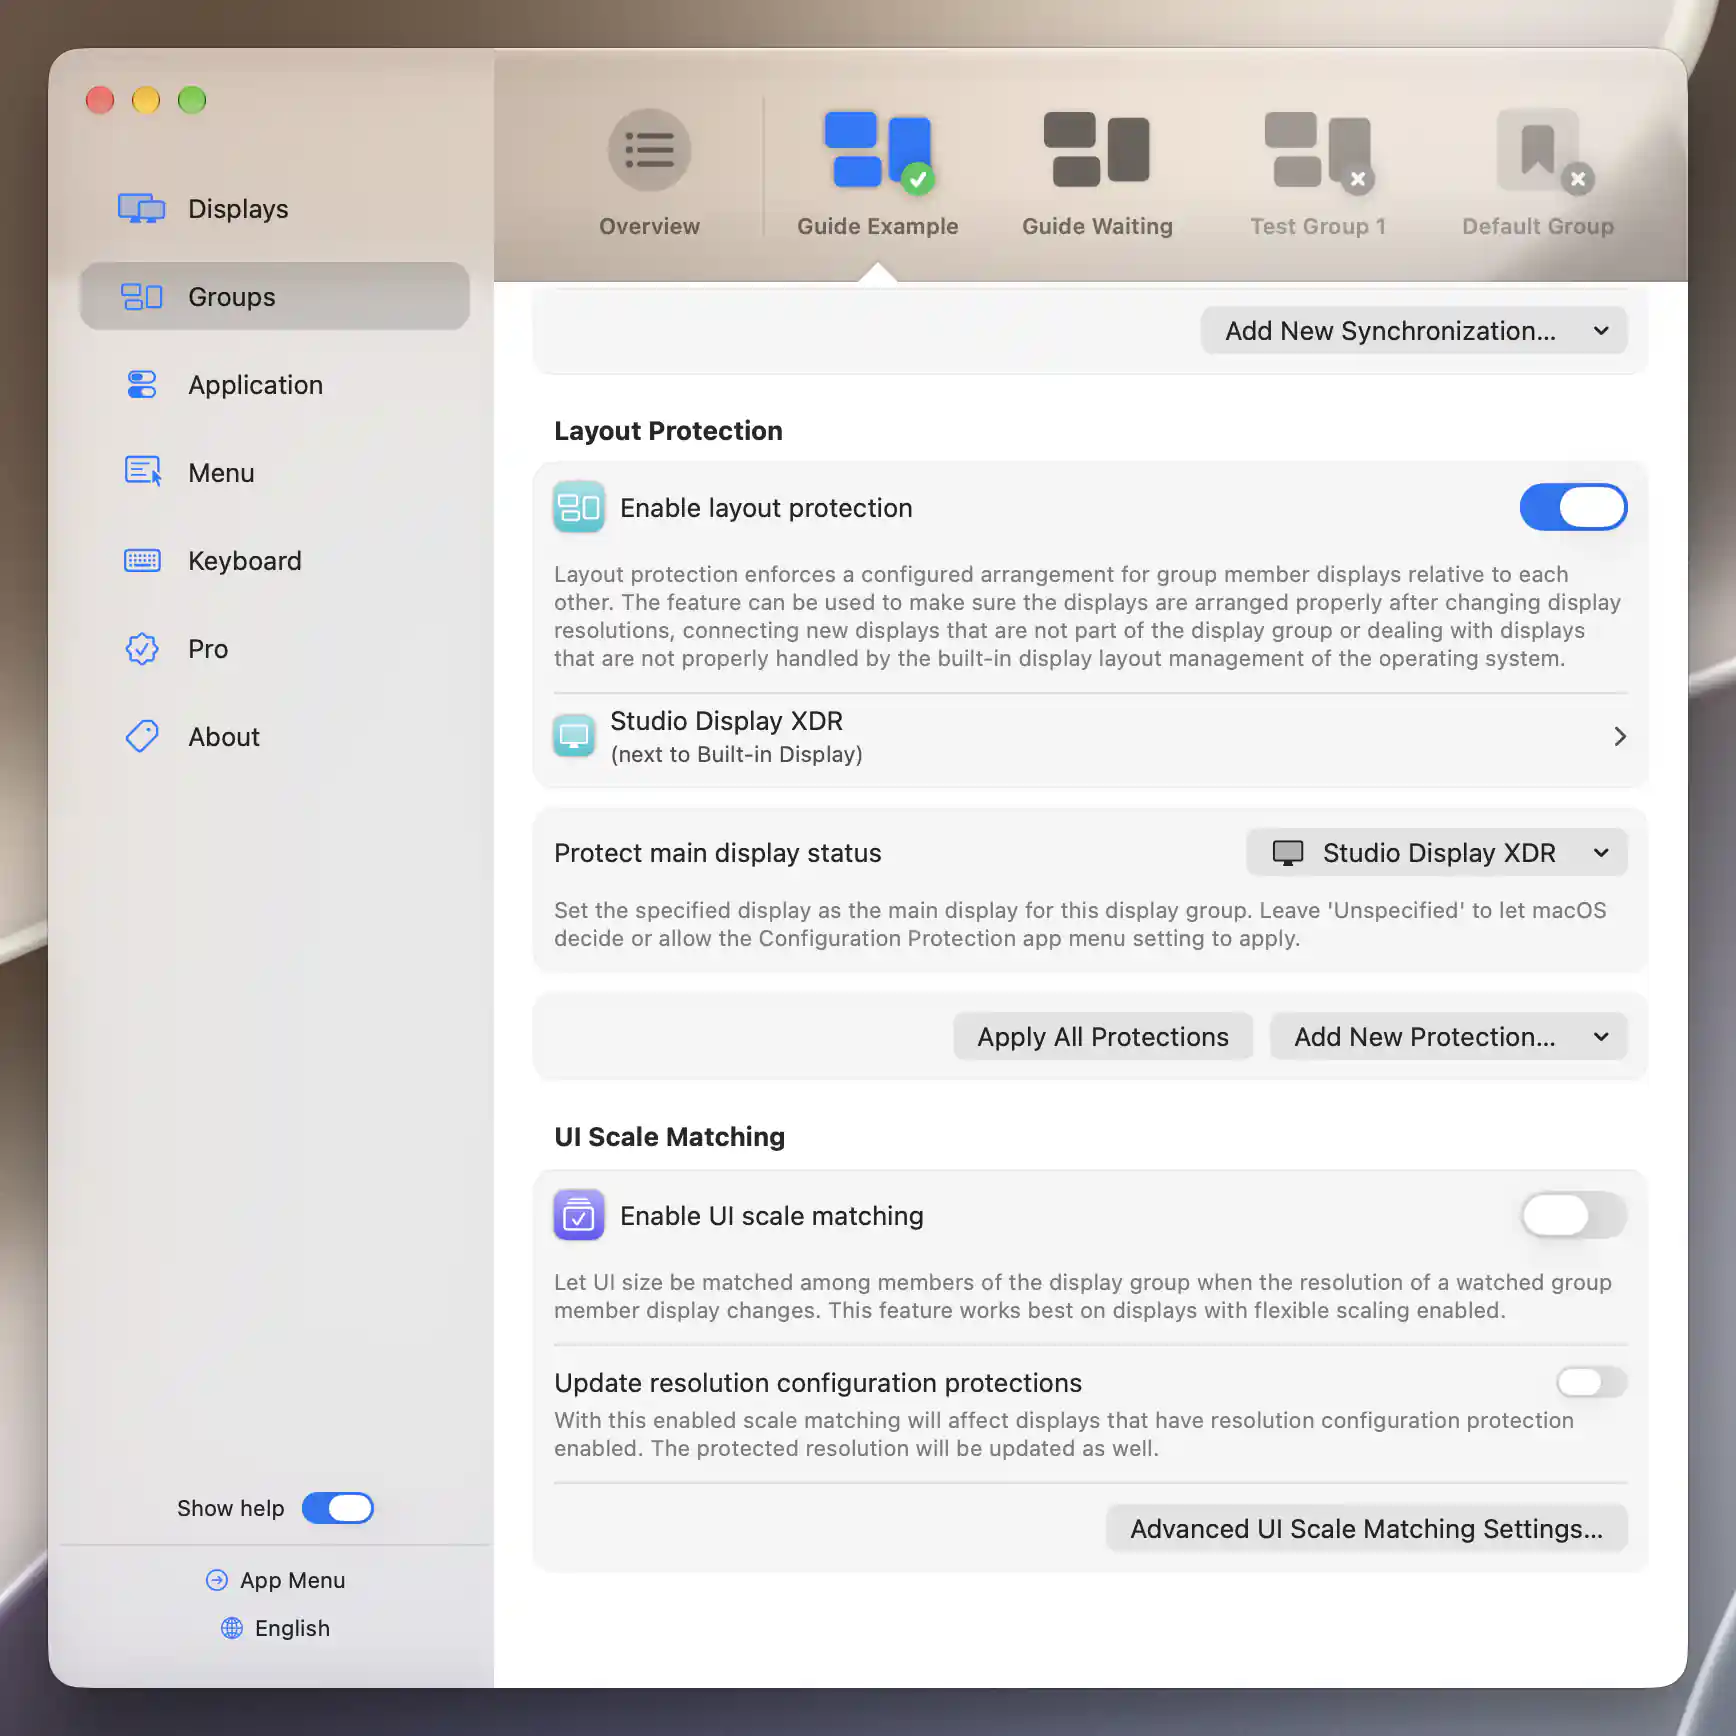Open the Studio Display XDR main display dropdown
The image size is (1736, 1736).
1436,853
